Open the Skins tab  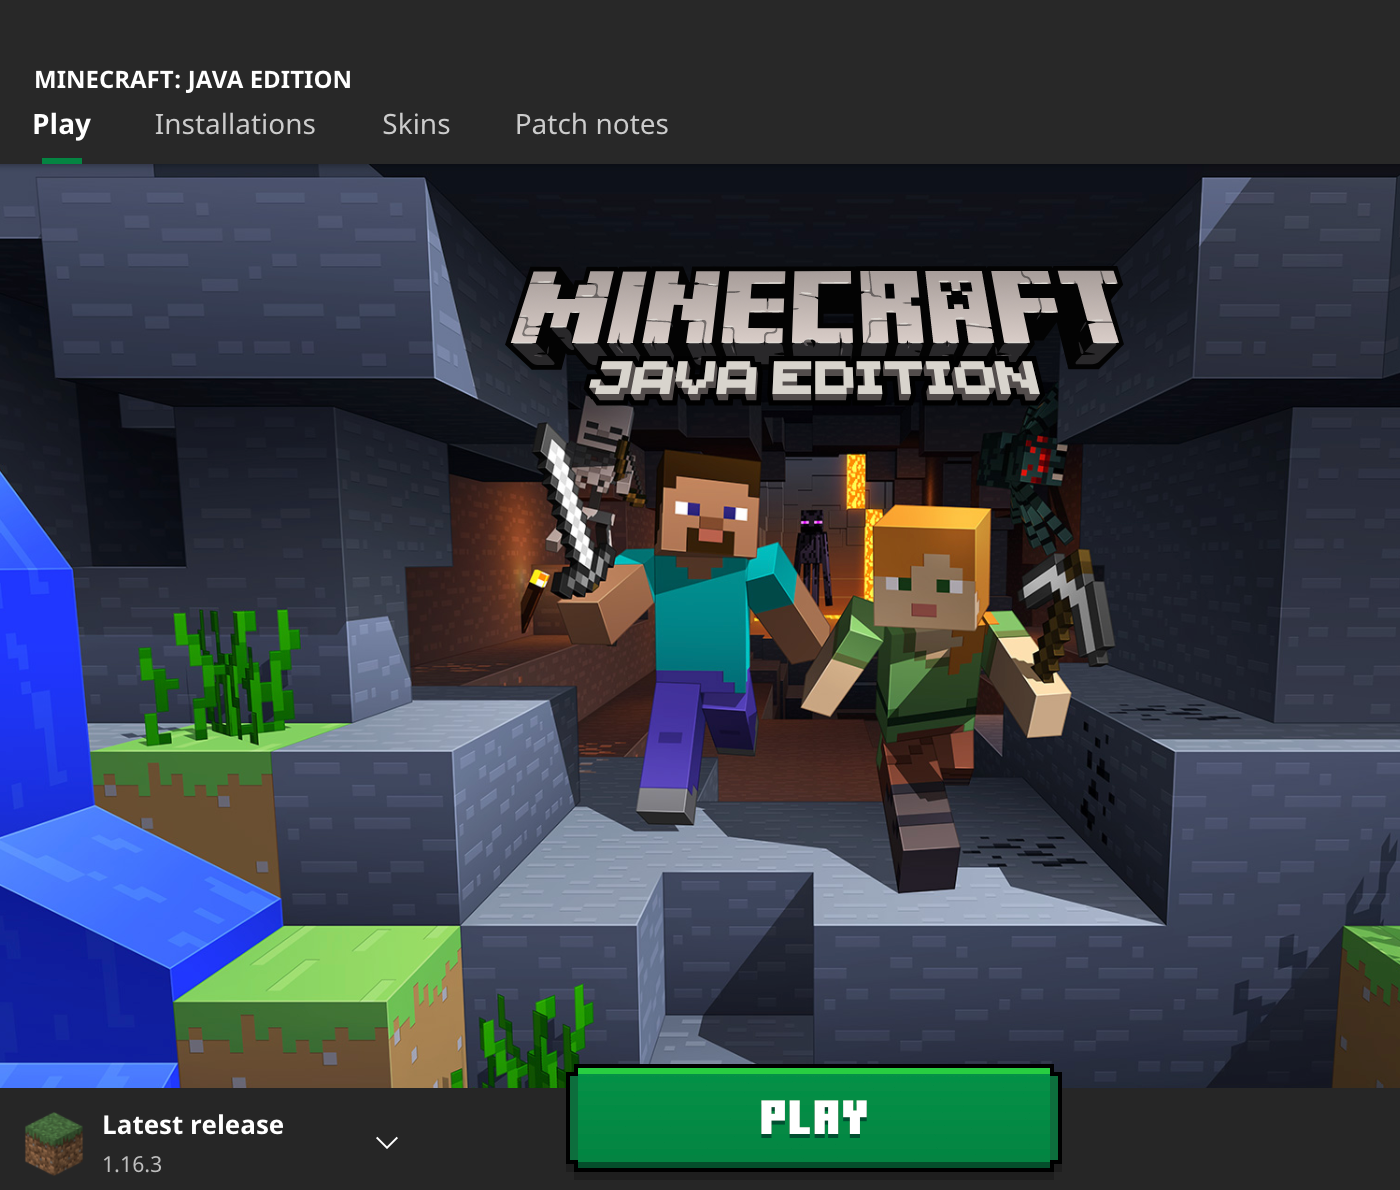[x=416, y=125]
